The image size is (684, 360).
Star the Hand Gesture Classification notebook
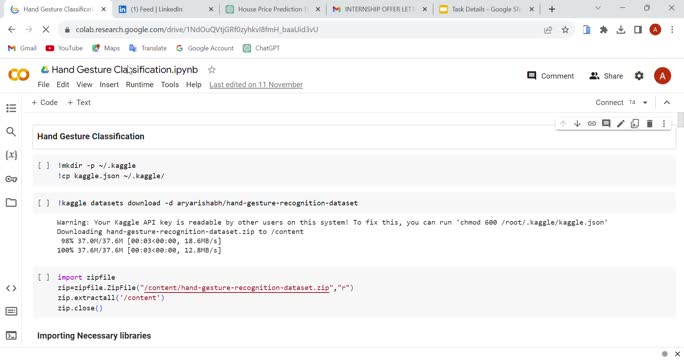tap(212, 70)
